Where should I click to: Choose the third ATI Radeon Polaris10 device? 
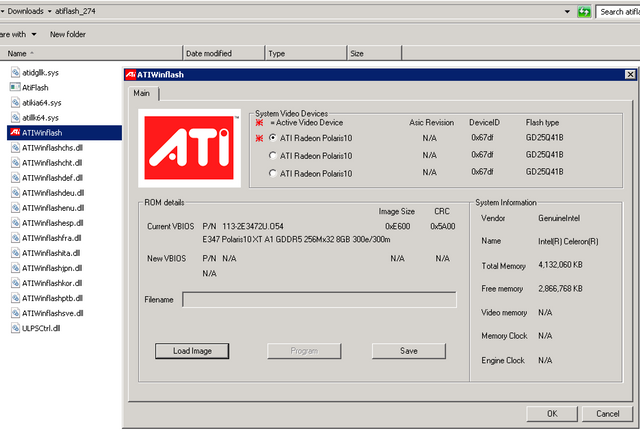[x=273, y=173]
